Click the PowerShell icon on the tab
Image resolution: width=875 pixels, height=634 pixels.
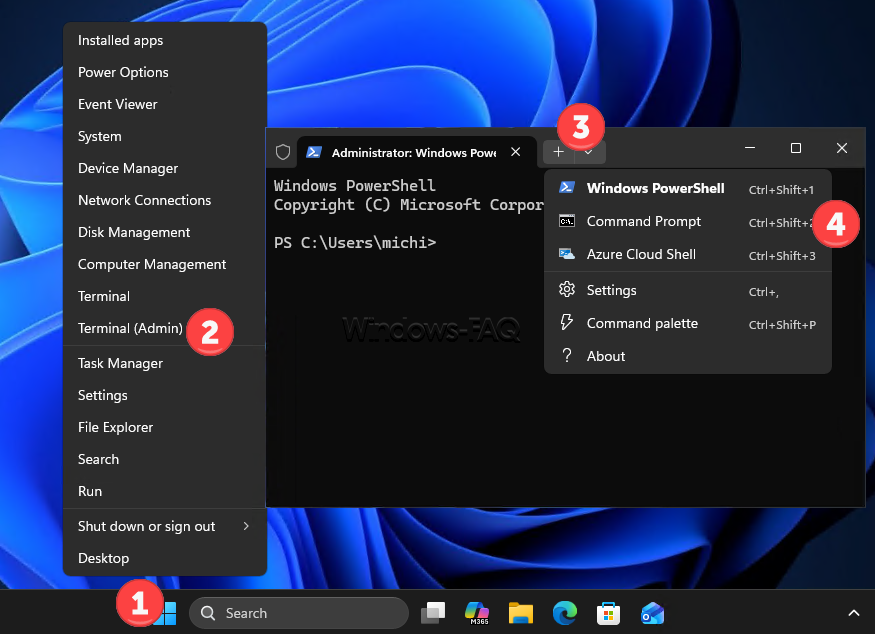click(x=314, y=152)
